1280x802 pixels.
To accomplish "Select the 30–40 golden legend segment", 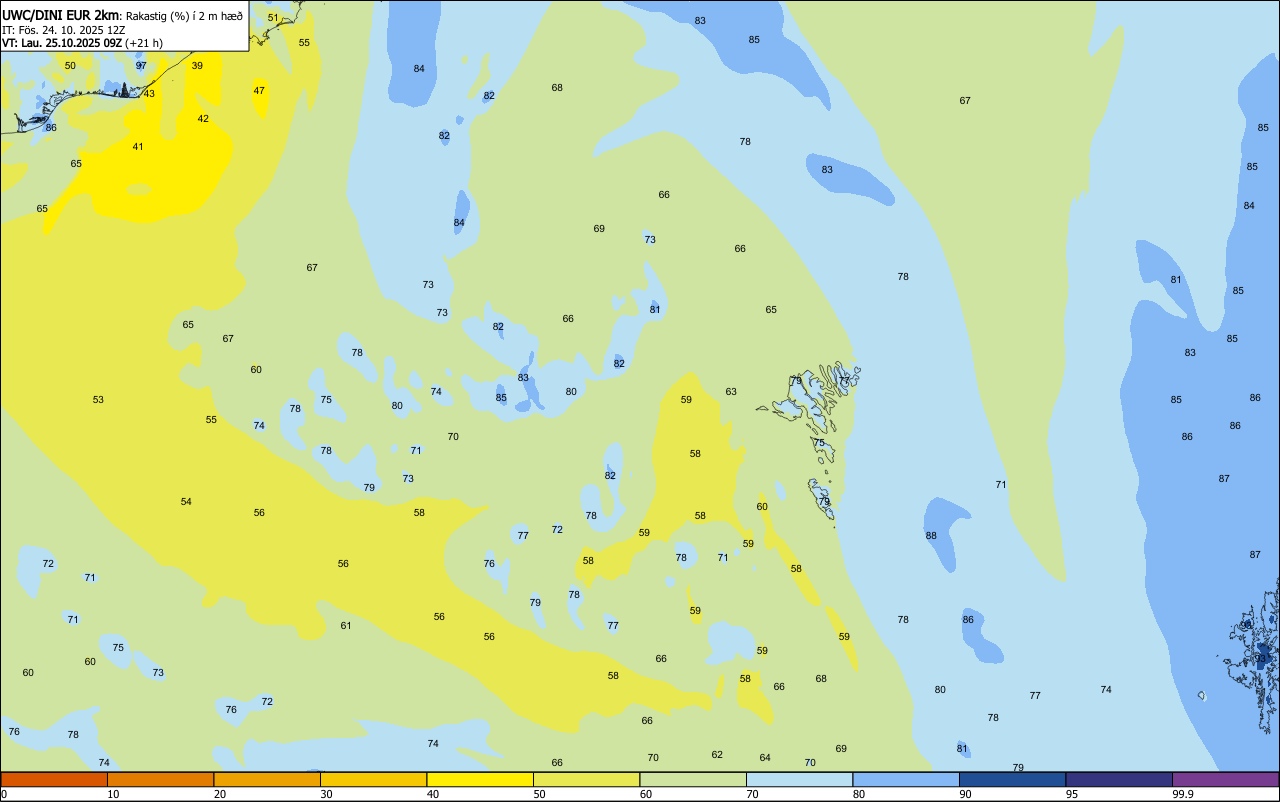I will click(x=373, y=779).
